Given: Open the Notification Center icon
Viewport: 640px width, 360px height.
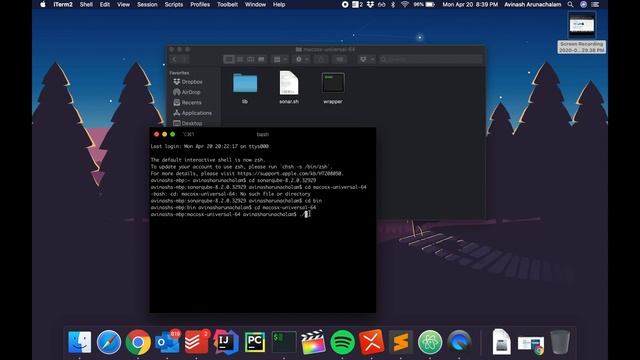Looking at the screenshot, I should click(x=596, y=4).
